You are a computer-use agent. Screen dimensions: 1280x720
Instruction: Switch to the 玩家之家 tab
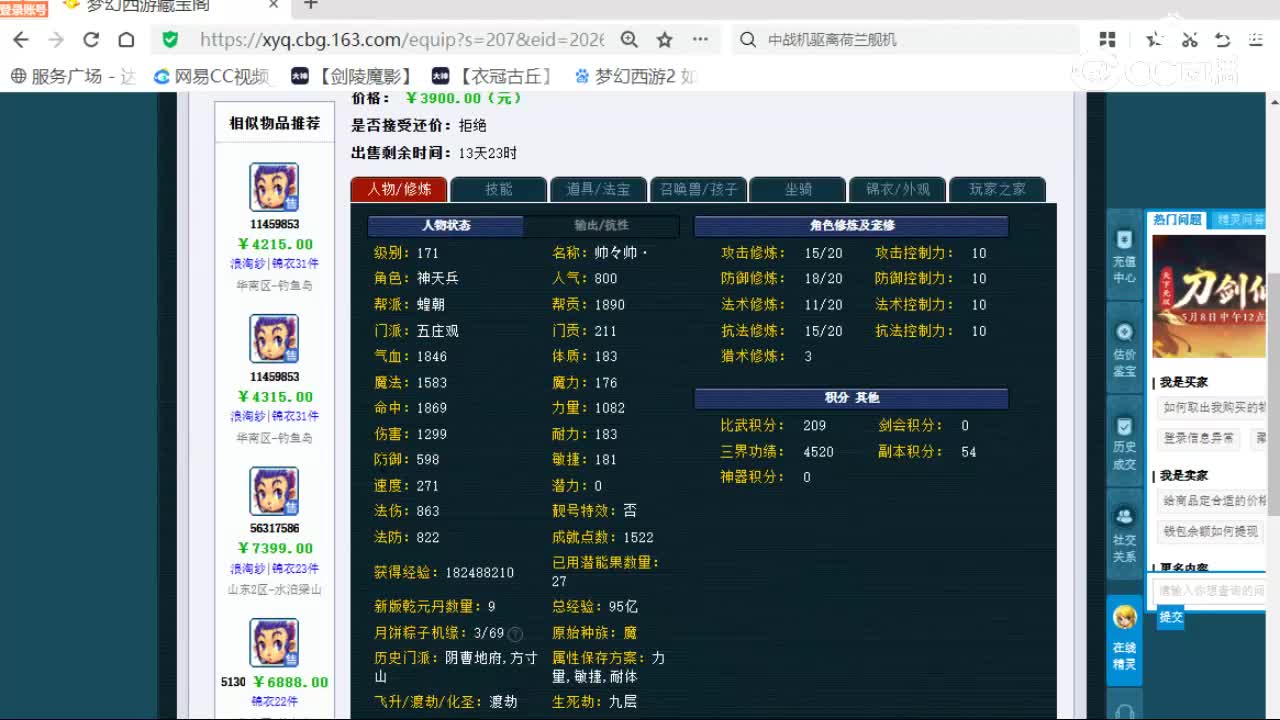pos(997,189)
